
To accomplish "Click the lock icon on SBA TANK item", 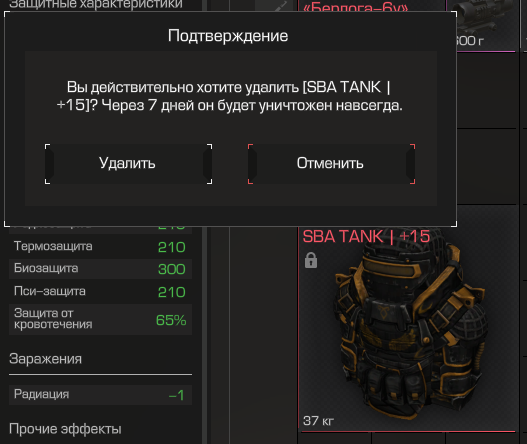I will (311, 260).
